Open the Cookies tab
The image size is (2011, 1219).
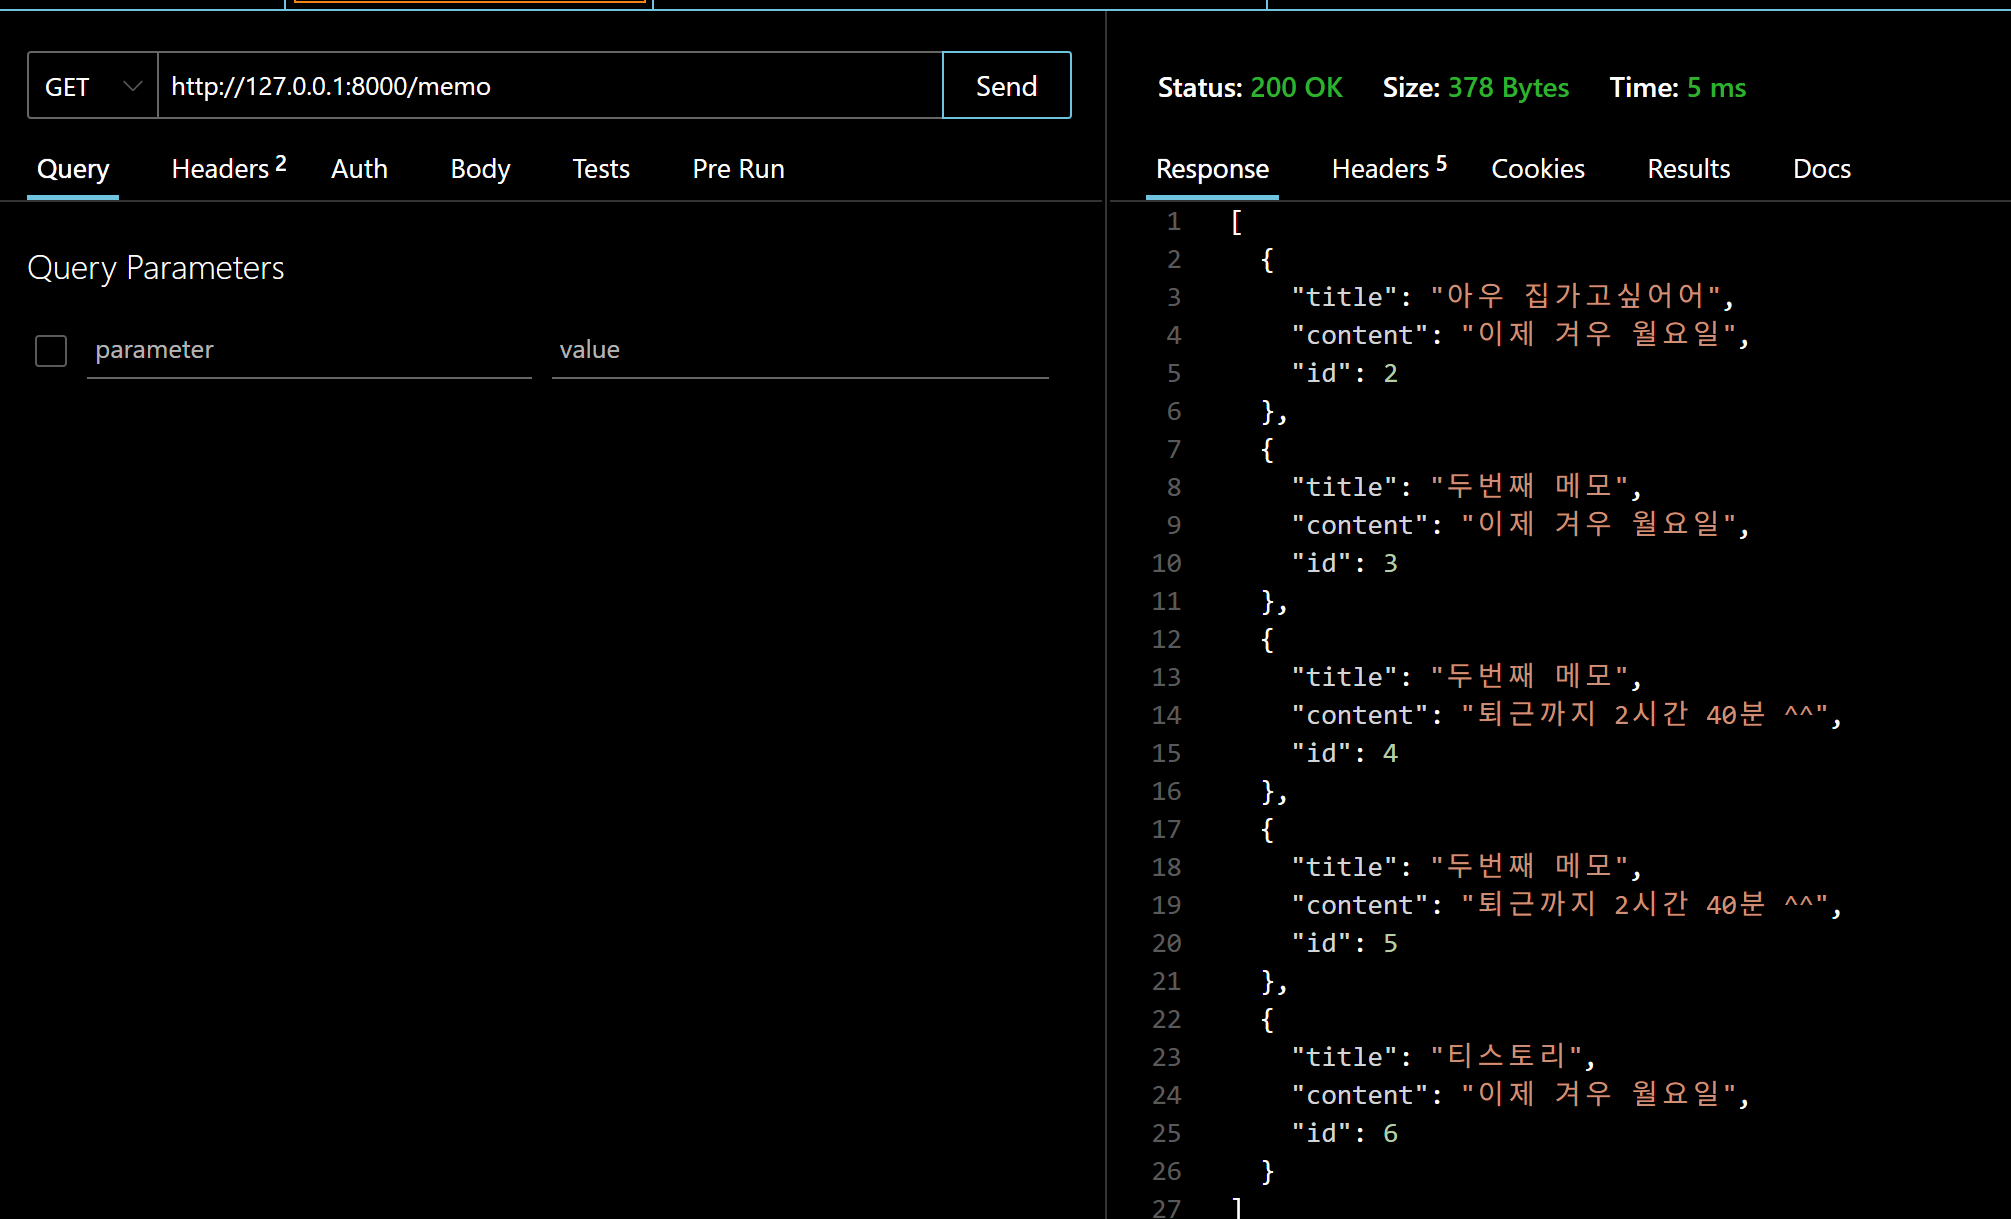pos(1537,169)
